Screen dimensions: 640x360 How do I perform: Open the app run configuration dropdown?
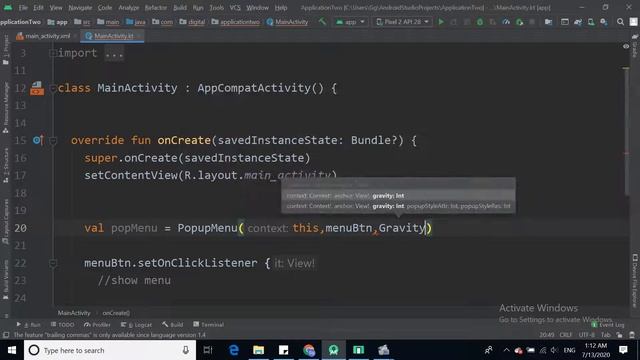click(x=350, y=22)
